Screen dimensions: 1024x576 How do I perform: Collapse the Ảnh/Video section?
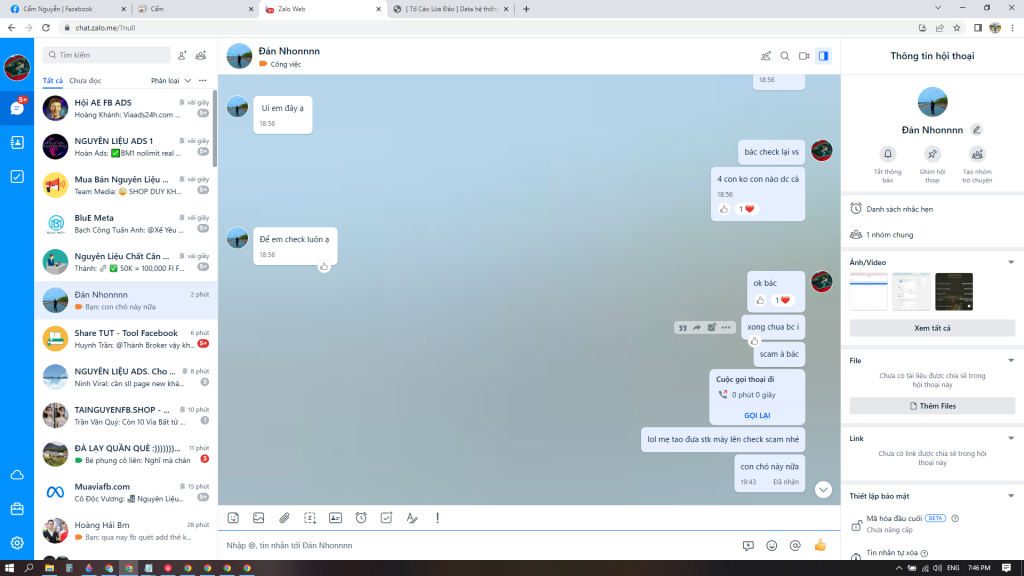pyautogui.click(x=1011, y=262)
